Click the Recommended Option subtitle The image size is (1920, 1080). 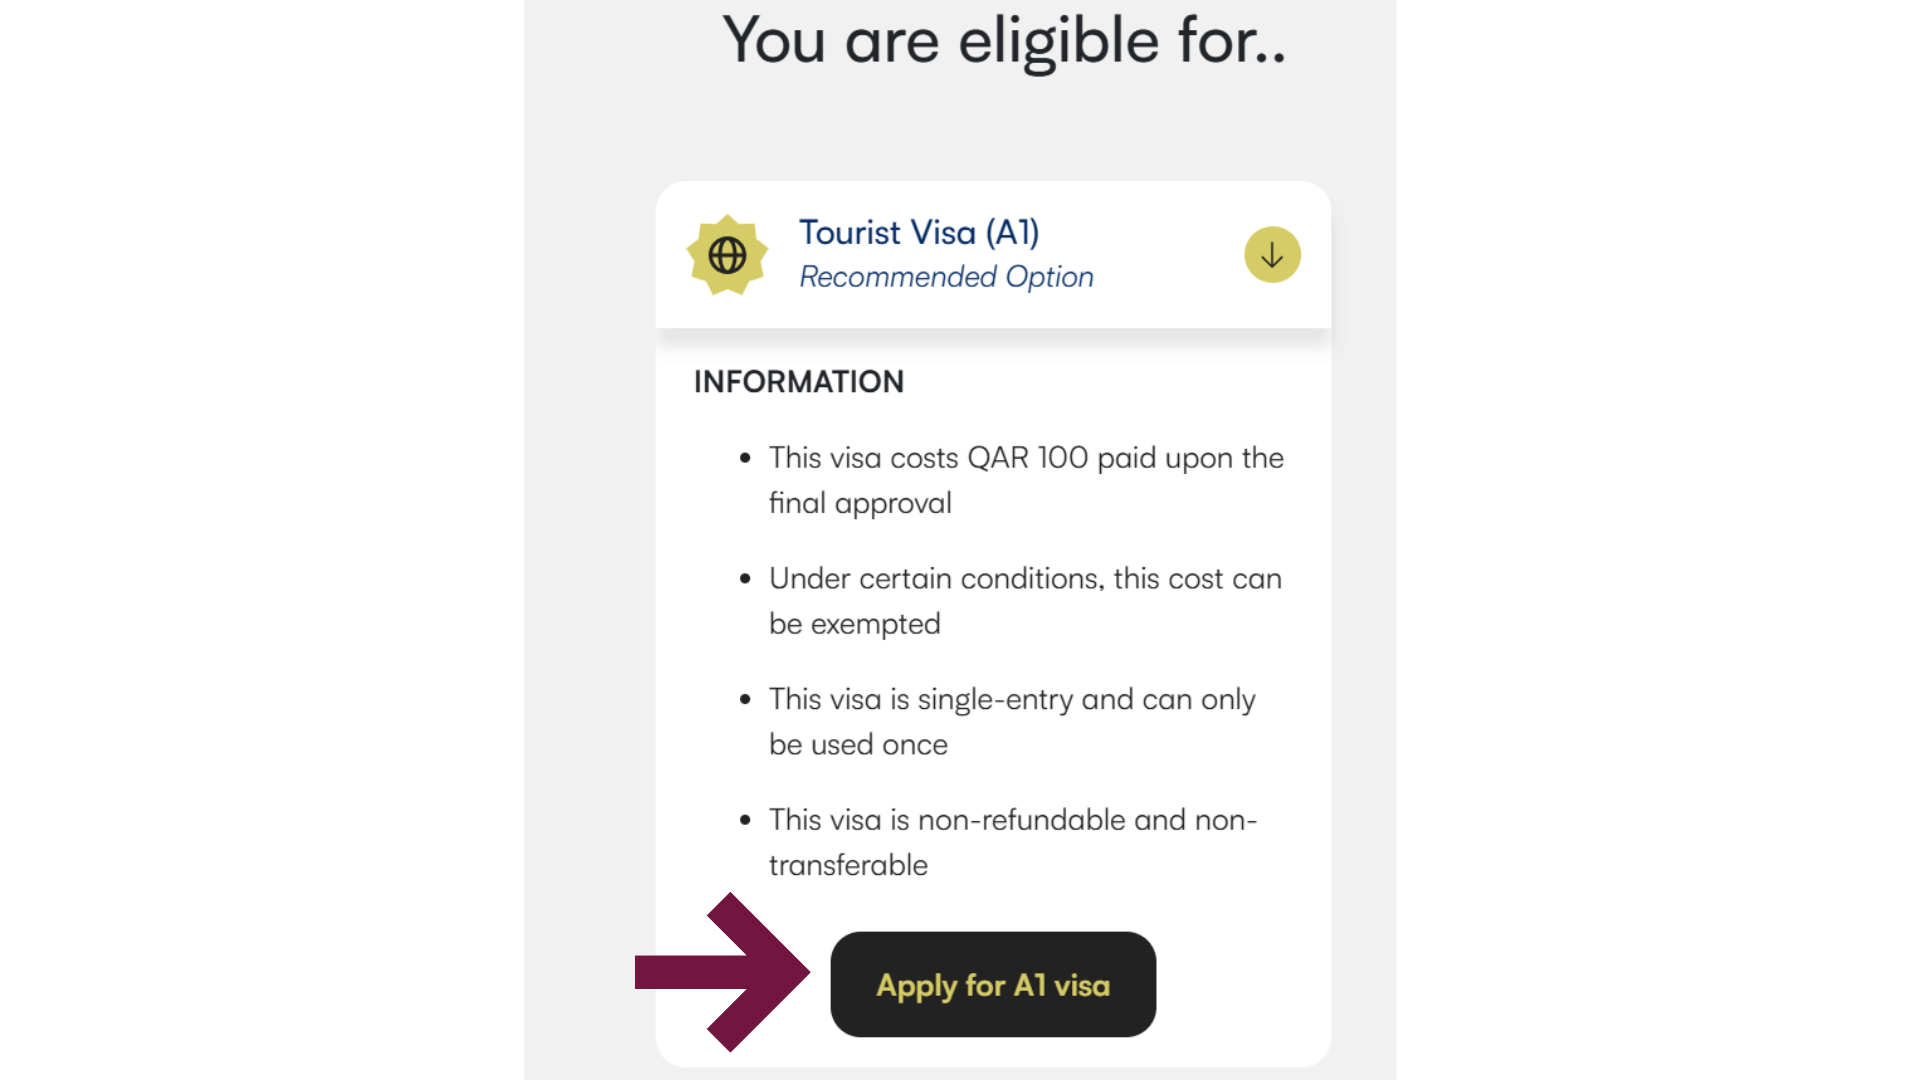(x=946, y=277)
